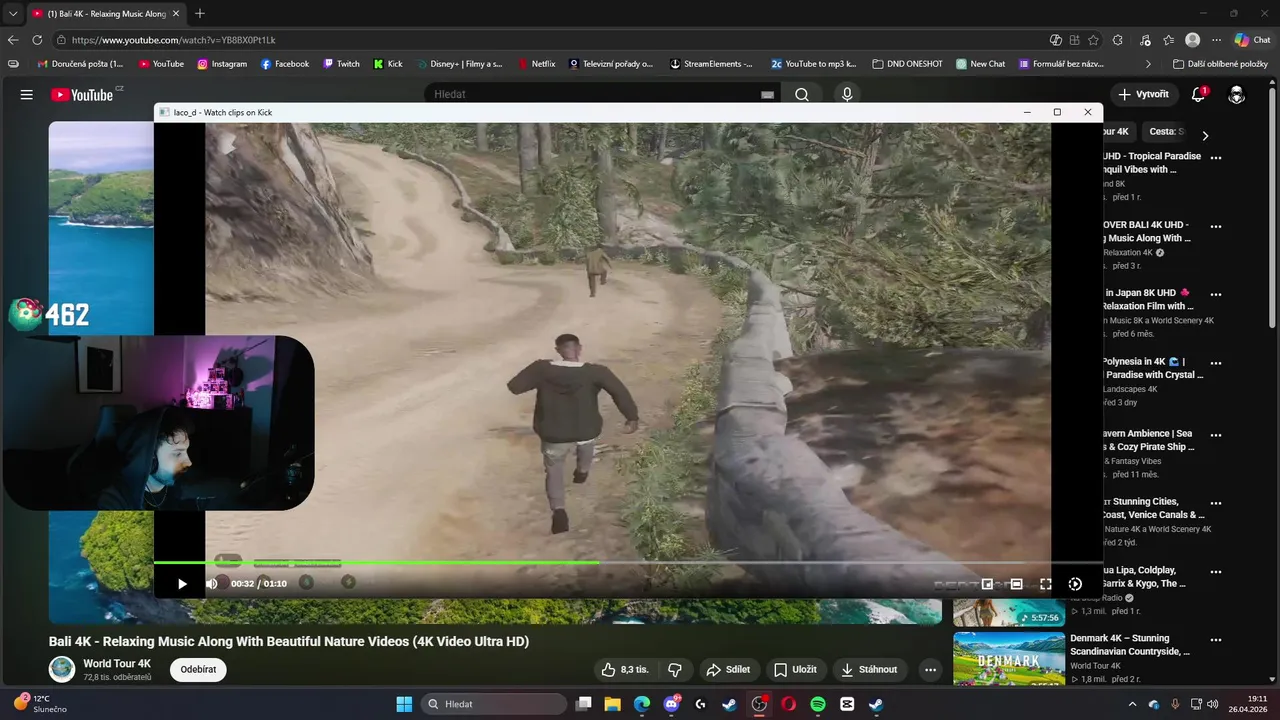Screen dimensions: 1280x720
Task: Mute the Kick clip player volume
Action: tap(212, 584)
